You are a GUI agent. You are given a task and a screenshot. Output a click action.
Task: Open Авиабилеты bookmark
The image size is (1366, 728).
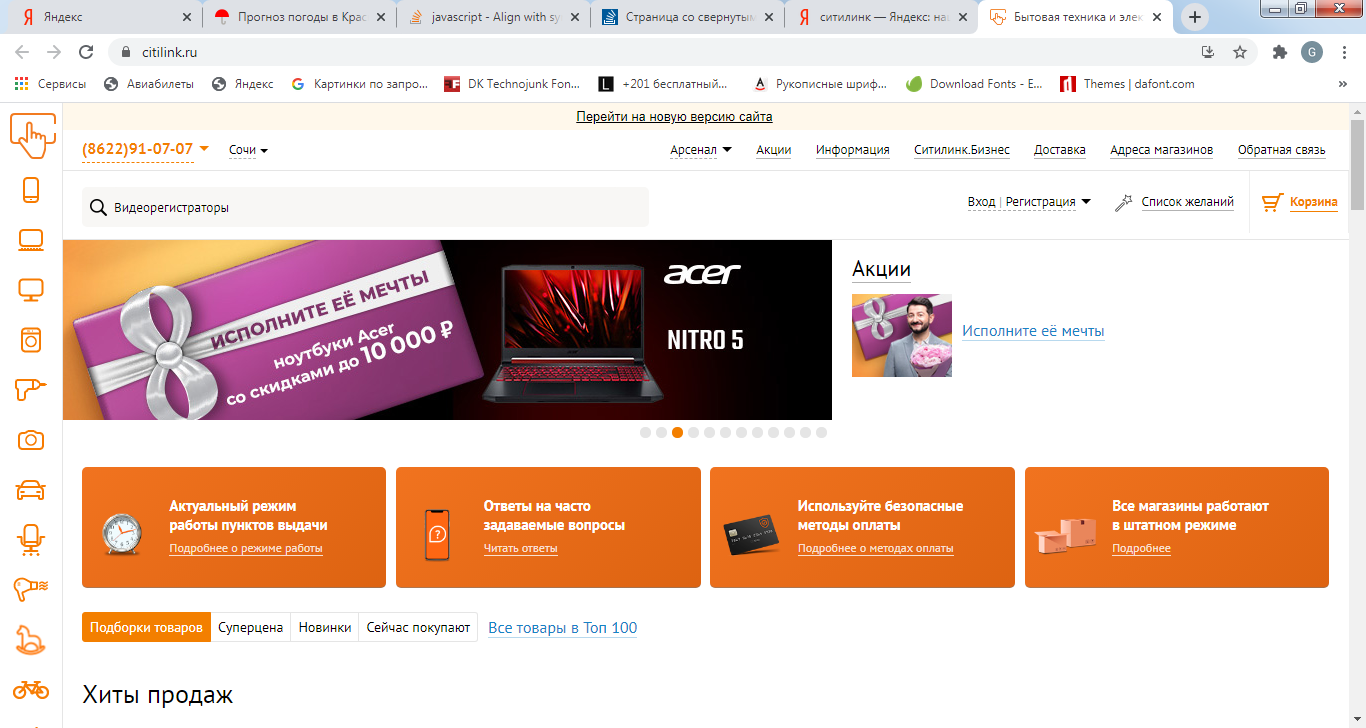149,84
